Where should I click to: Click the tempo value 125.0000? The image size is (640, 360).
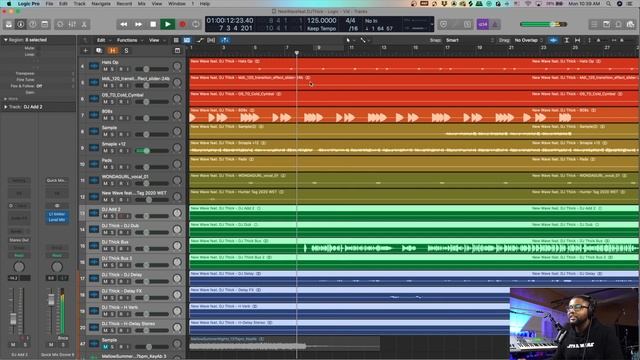coord(321,20)
